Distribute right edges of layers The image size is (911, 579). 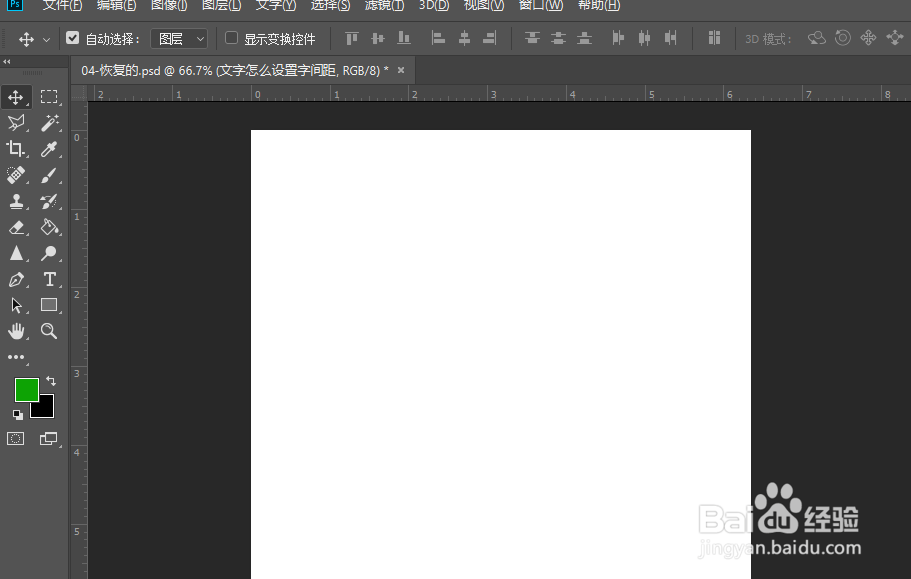click(670, 38)
